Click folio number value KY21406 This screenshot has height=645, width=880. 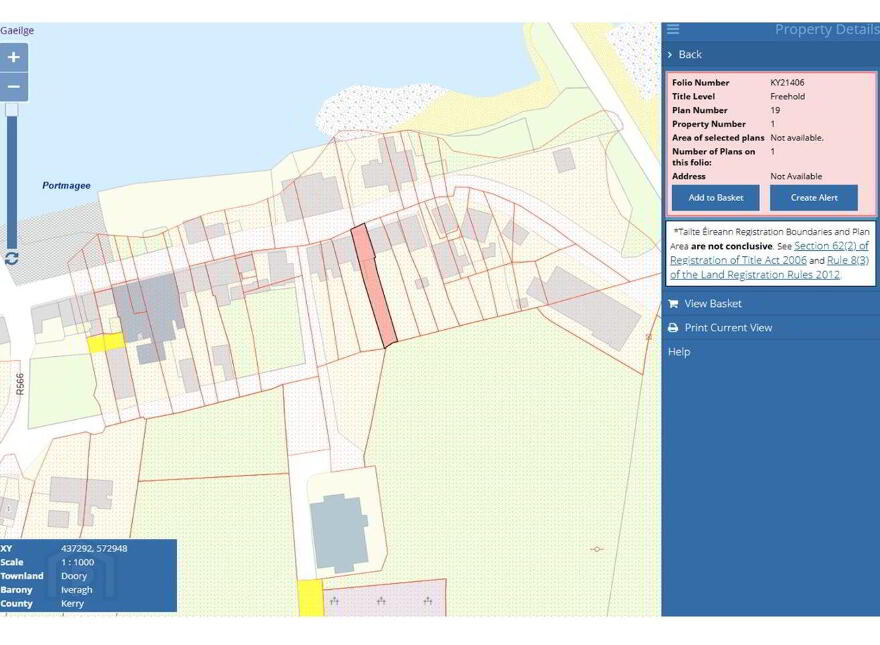pos(787,83)
